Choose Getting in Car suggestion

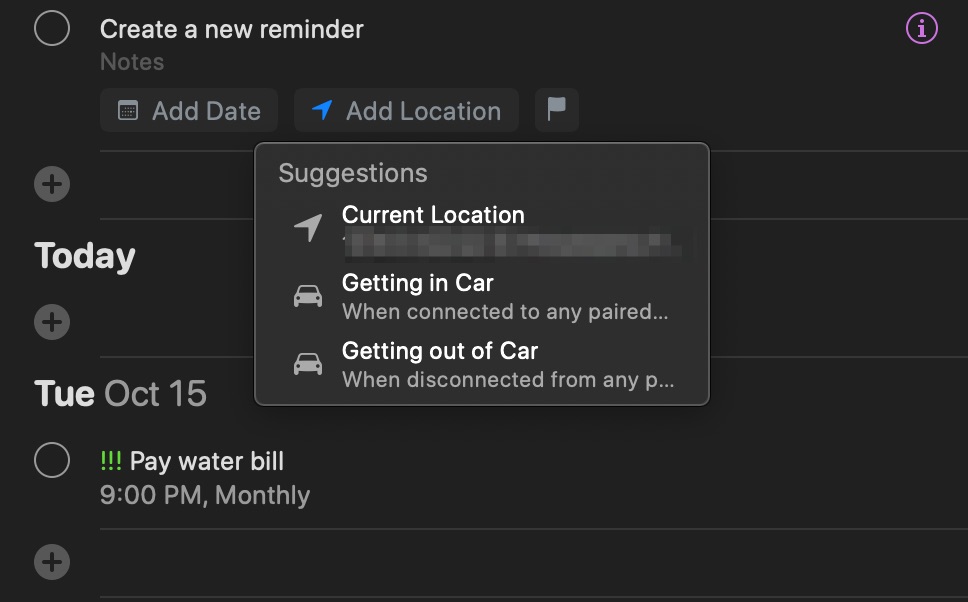click(417, 283)
